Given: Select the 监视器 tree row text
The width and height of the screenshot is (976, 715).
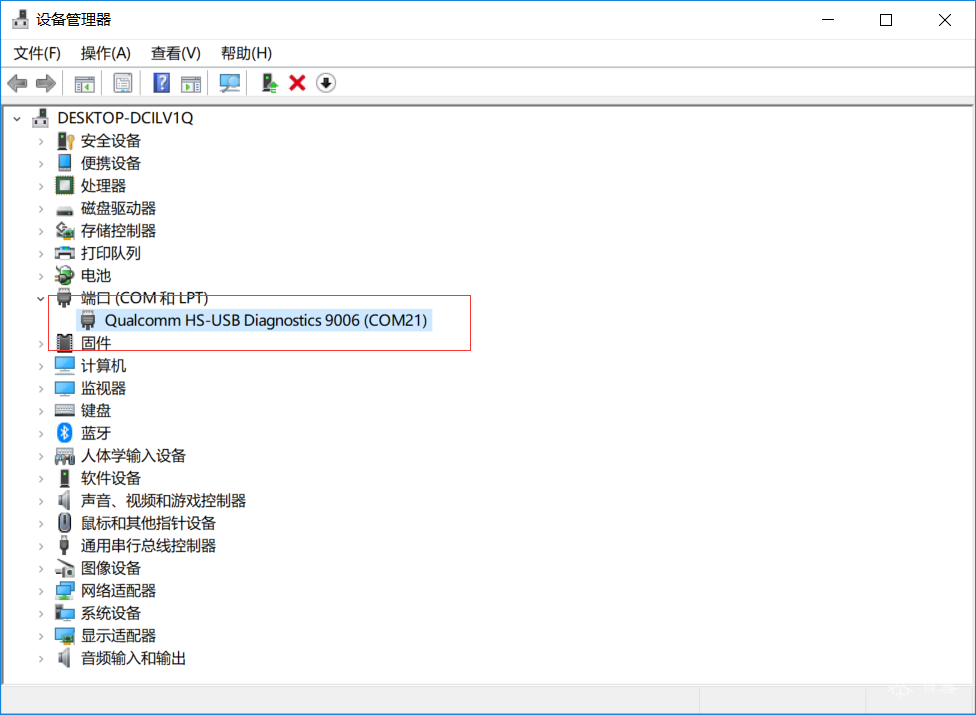Looking at the screenshot, I should tap(103, 388).
